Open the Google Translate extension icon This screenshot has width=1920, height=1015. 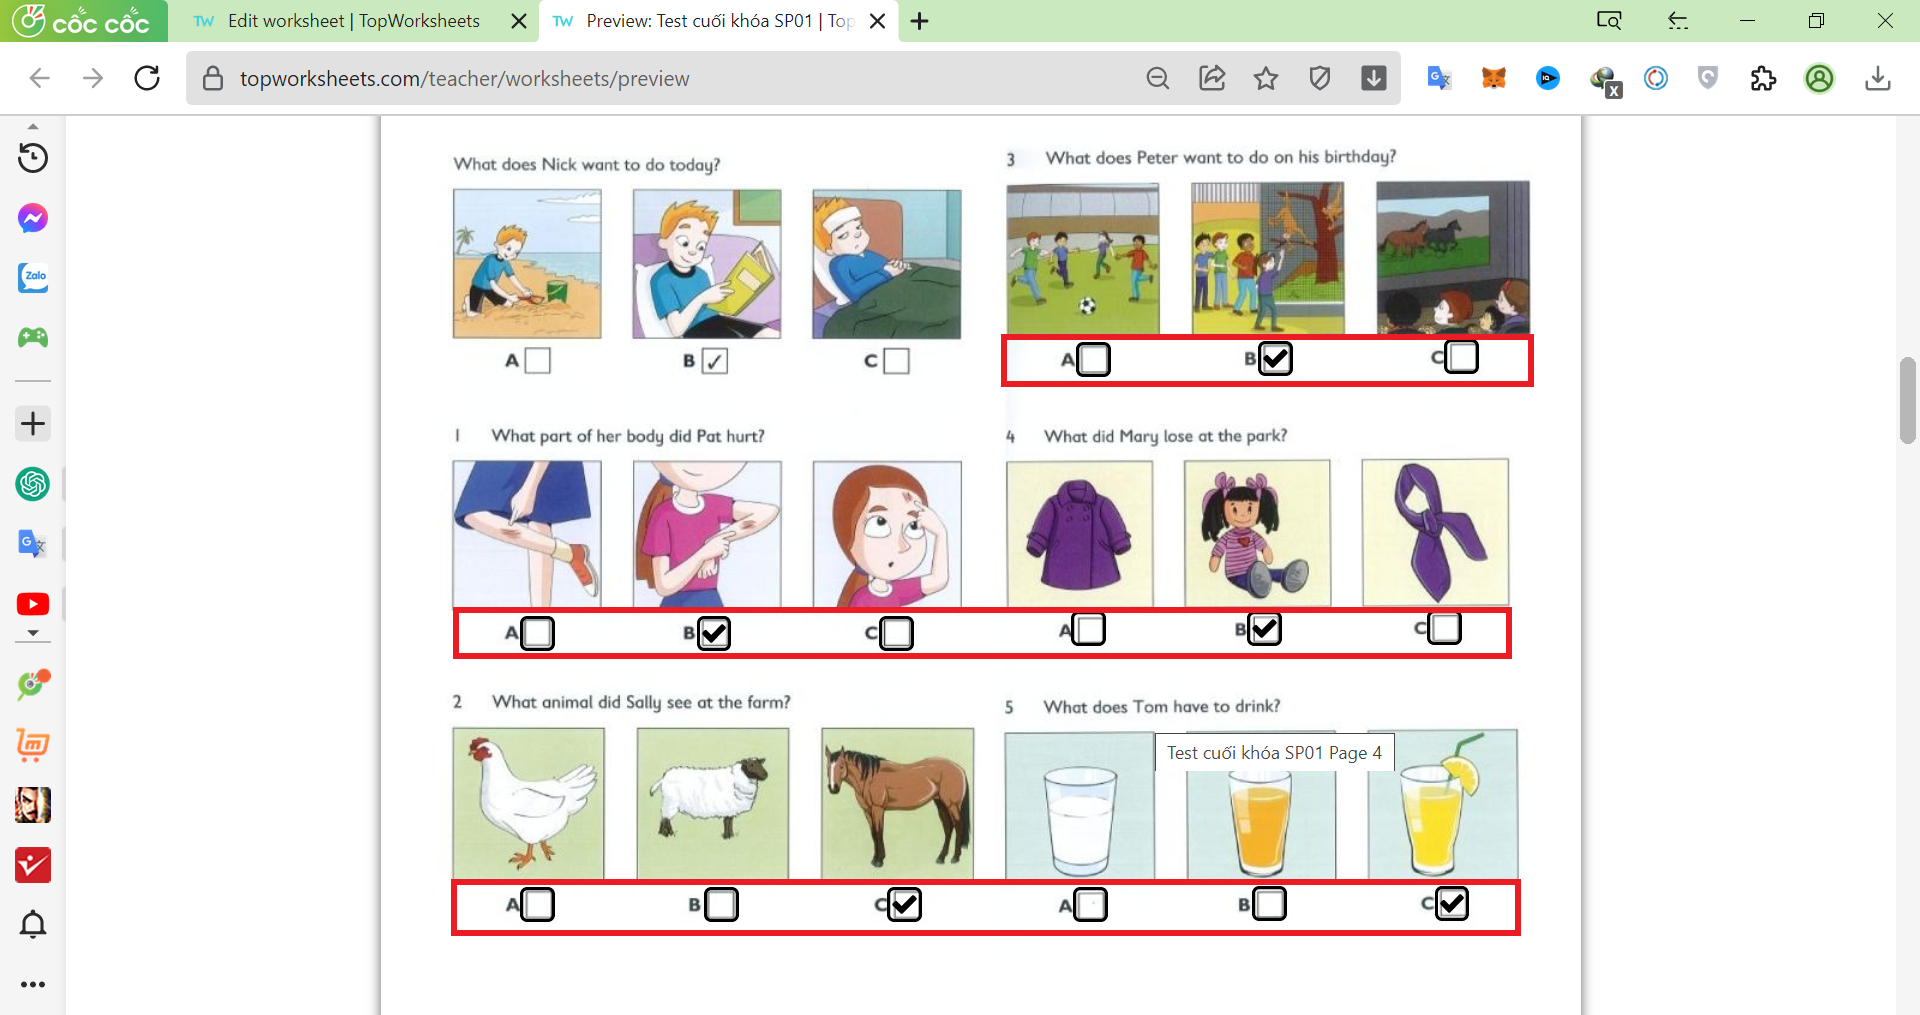[x=1439, y=78]
